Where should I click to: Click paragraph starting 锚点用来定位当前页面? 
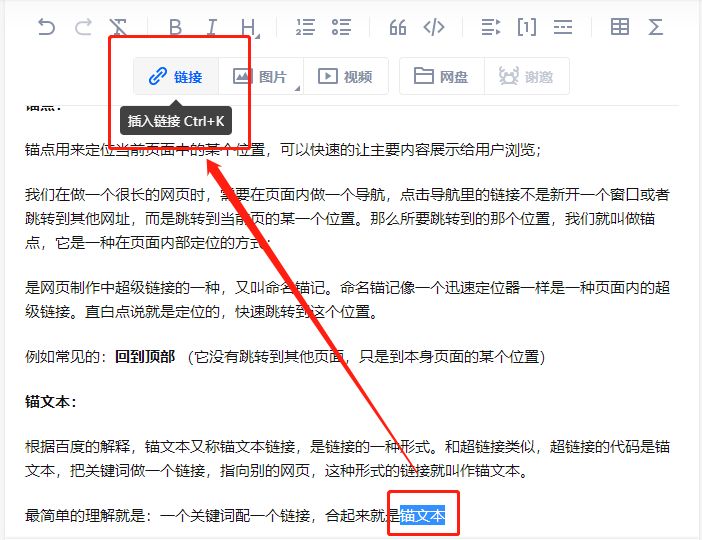coord(283,150)
